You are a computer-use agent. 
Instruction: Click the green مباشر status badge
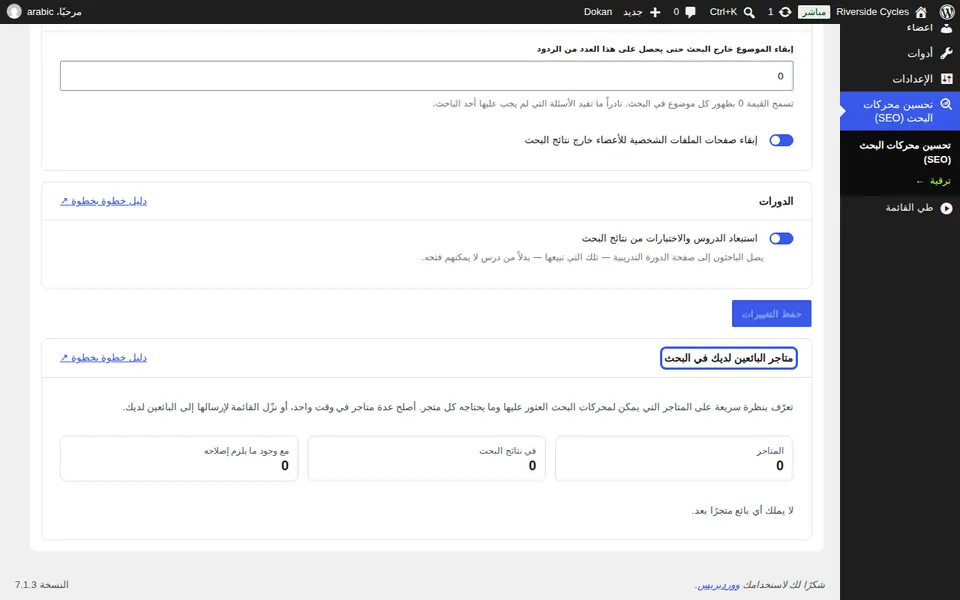814,12
